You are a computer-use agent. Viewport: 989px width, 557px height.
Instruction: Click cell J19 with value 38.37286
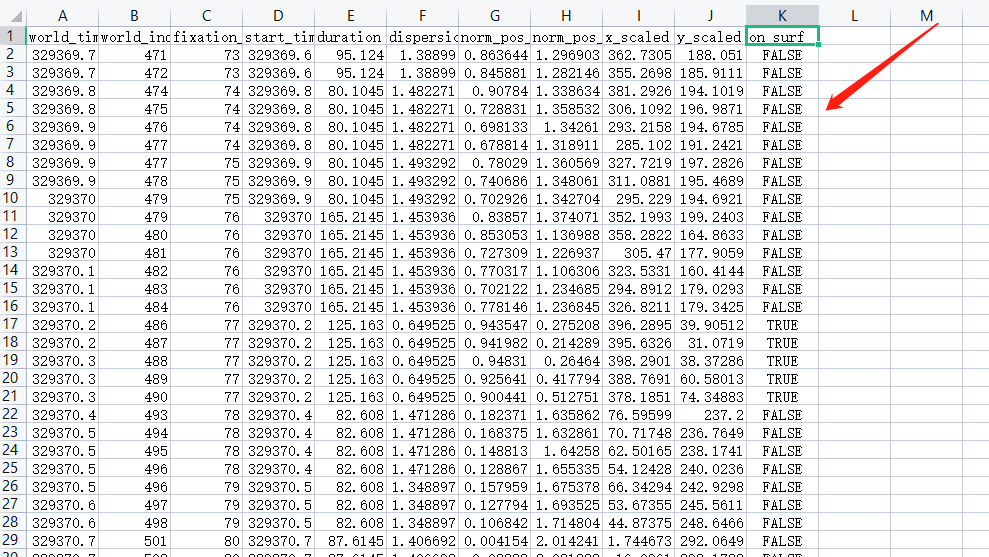pyautogui.click(x=710, y=361)
